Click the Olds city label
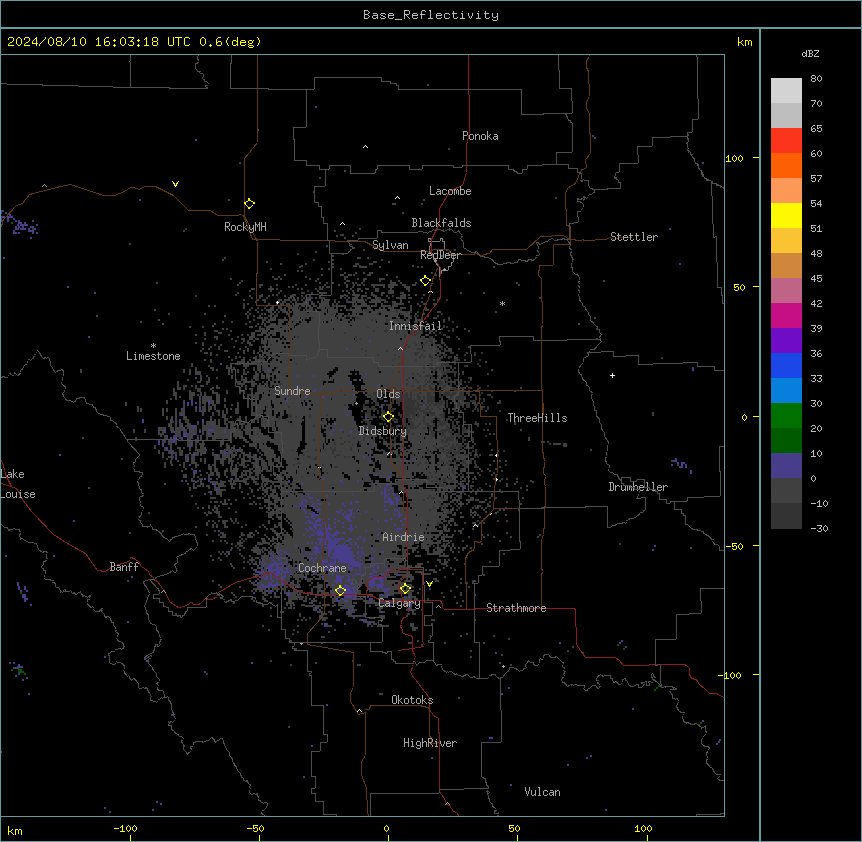862x842 pixels. click(x=388, y=394)
